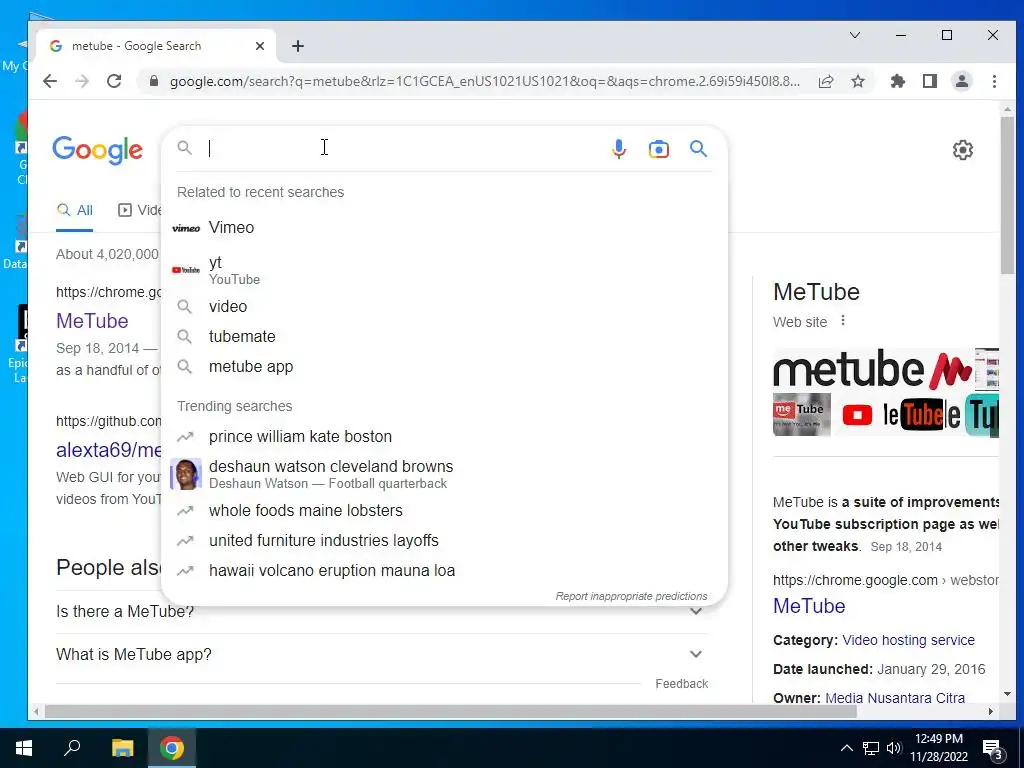Open network status tray icon
Viewport: 1024px width, 768px height.
pos(871,748)
